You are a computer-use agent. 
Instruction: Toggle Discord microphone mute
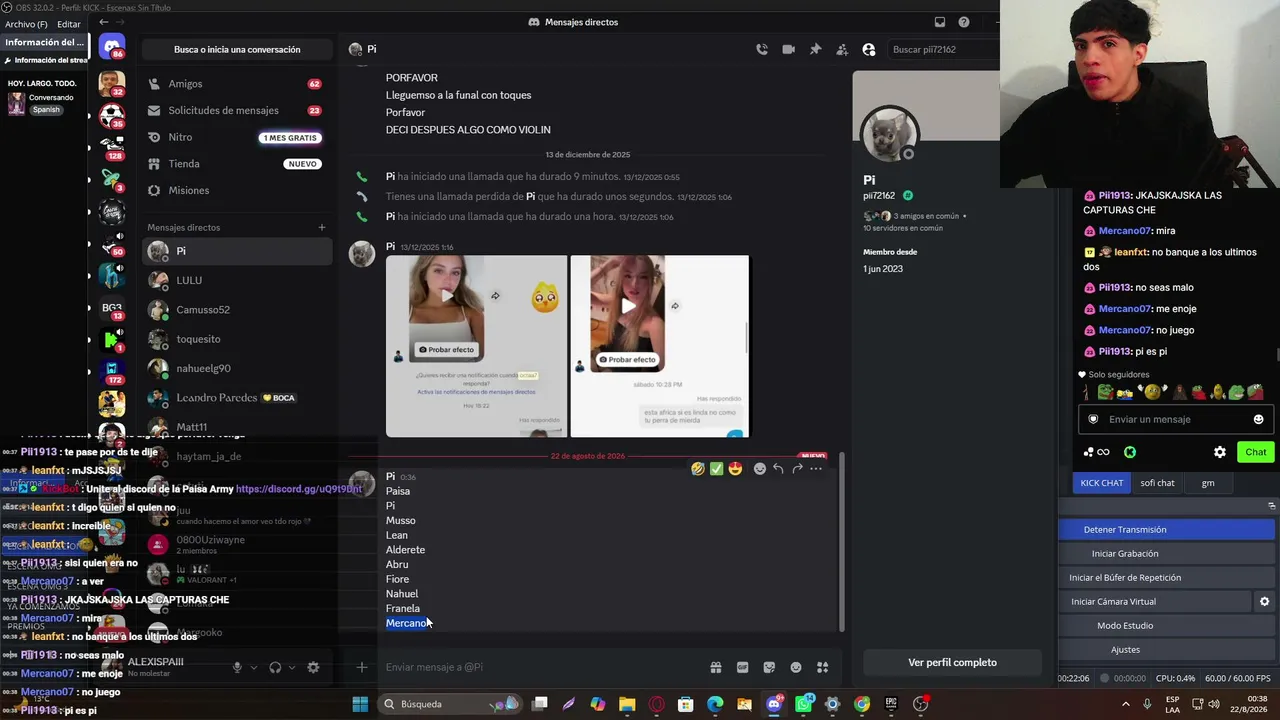tap(237, 667)
